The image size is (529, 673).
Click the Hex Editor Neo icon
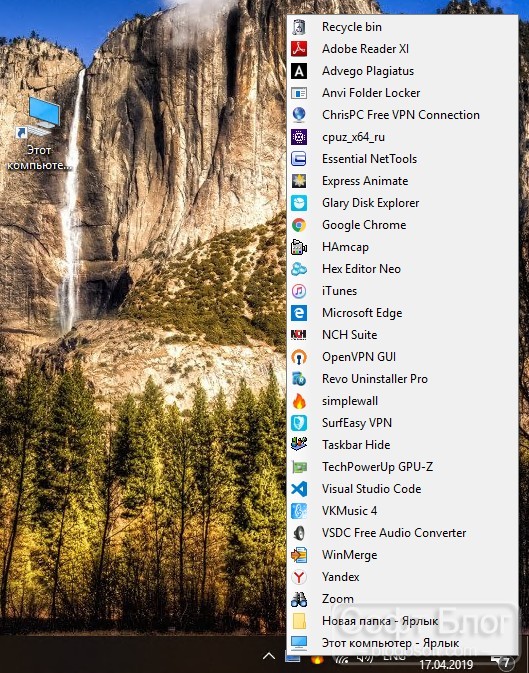tap(299, 269)
